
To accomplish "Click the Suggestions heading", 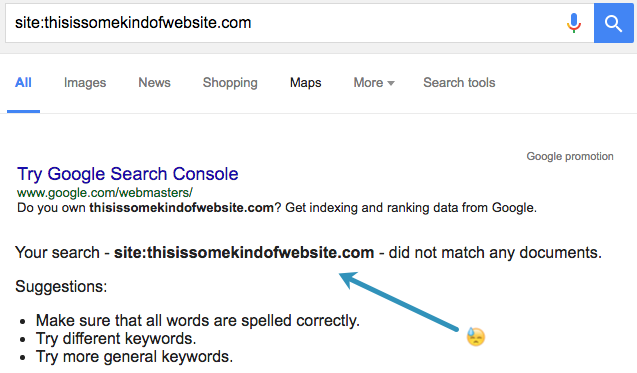I will click(x=61, y=286).
